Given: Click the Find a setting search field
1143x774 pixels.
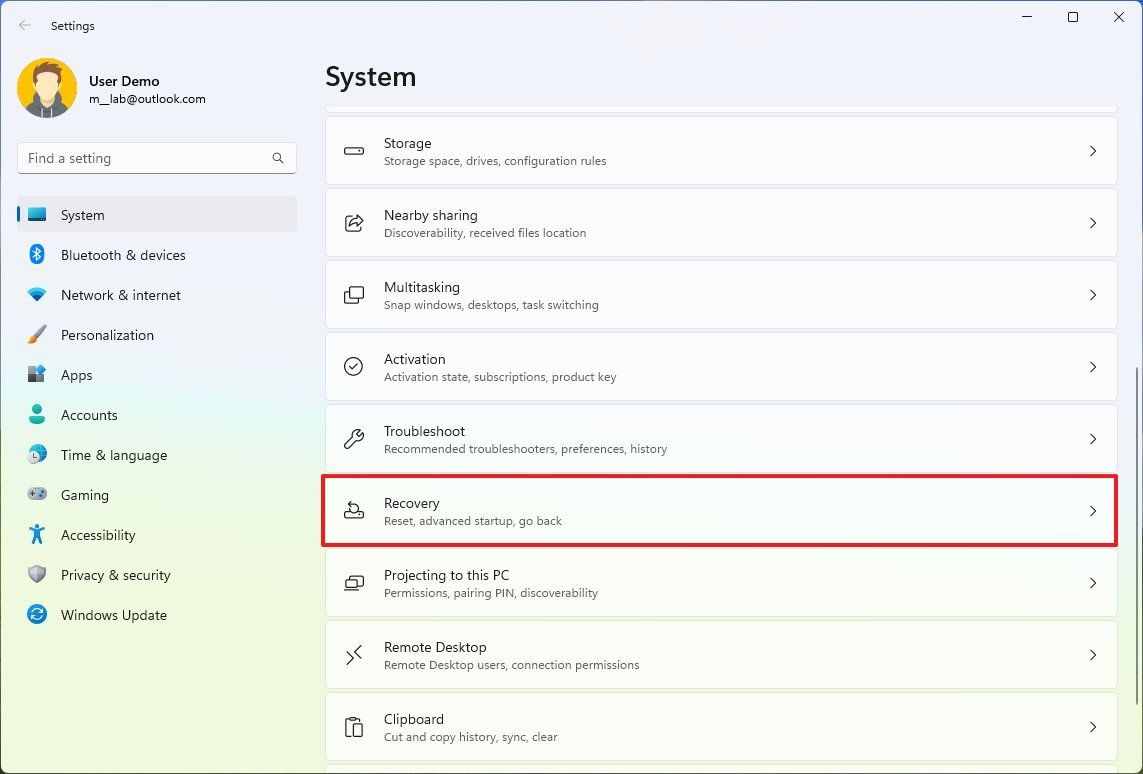Looking at the screenshot, I should 156,158.
